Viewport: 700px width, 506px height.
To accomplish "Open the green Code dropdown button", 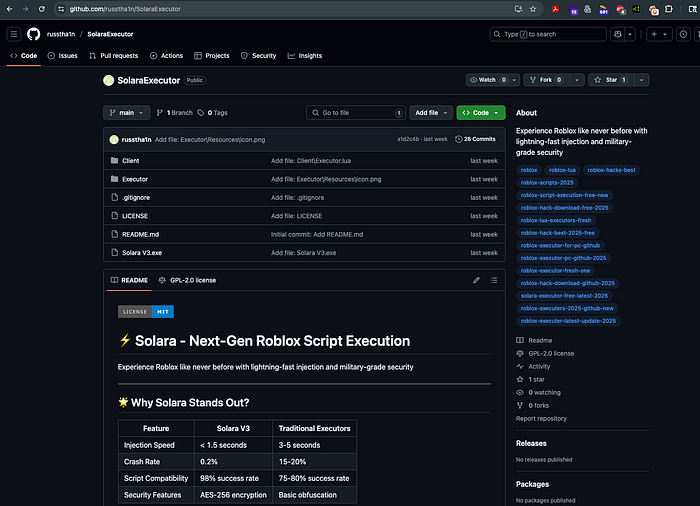I will [x=481, y=113].
